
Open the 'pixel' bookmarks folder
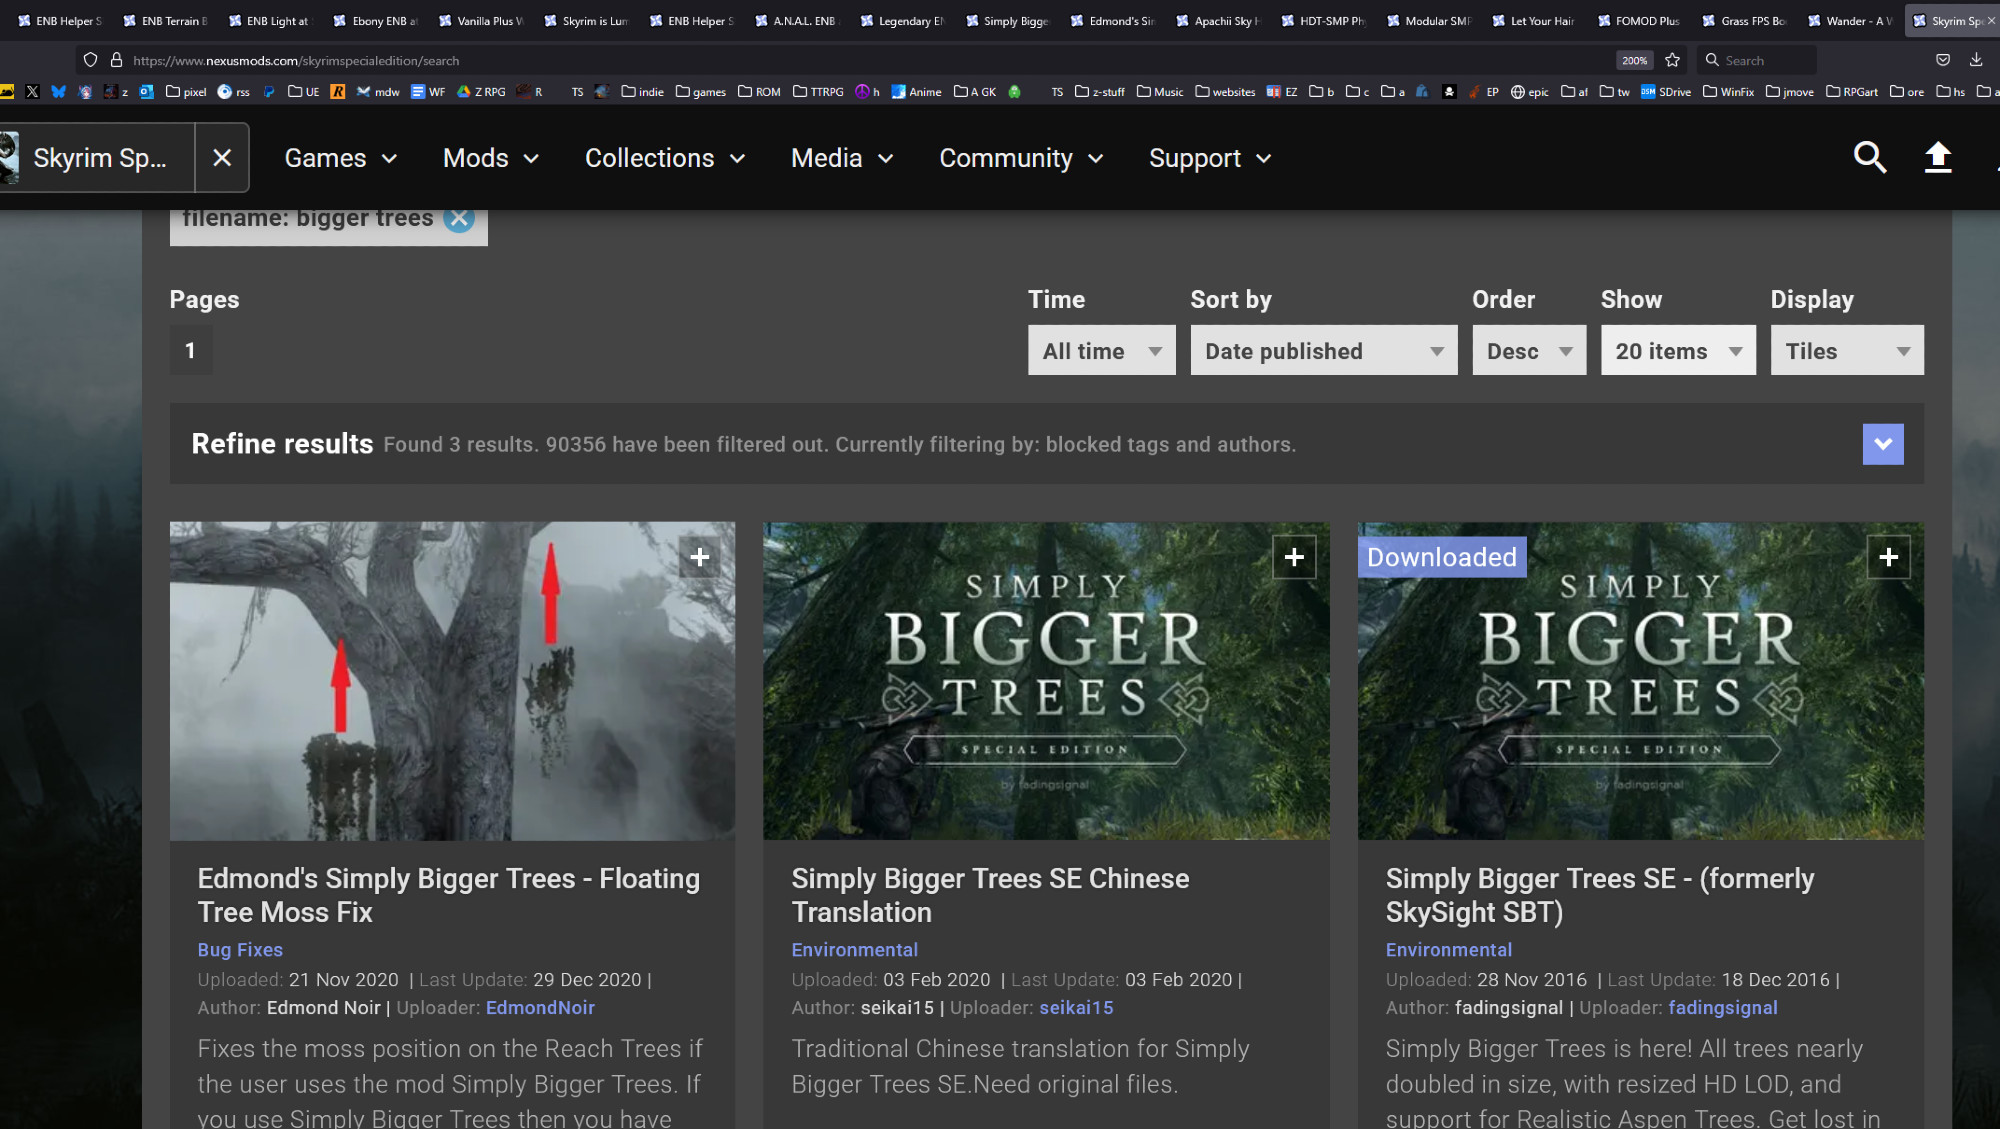point(186,92)
